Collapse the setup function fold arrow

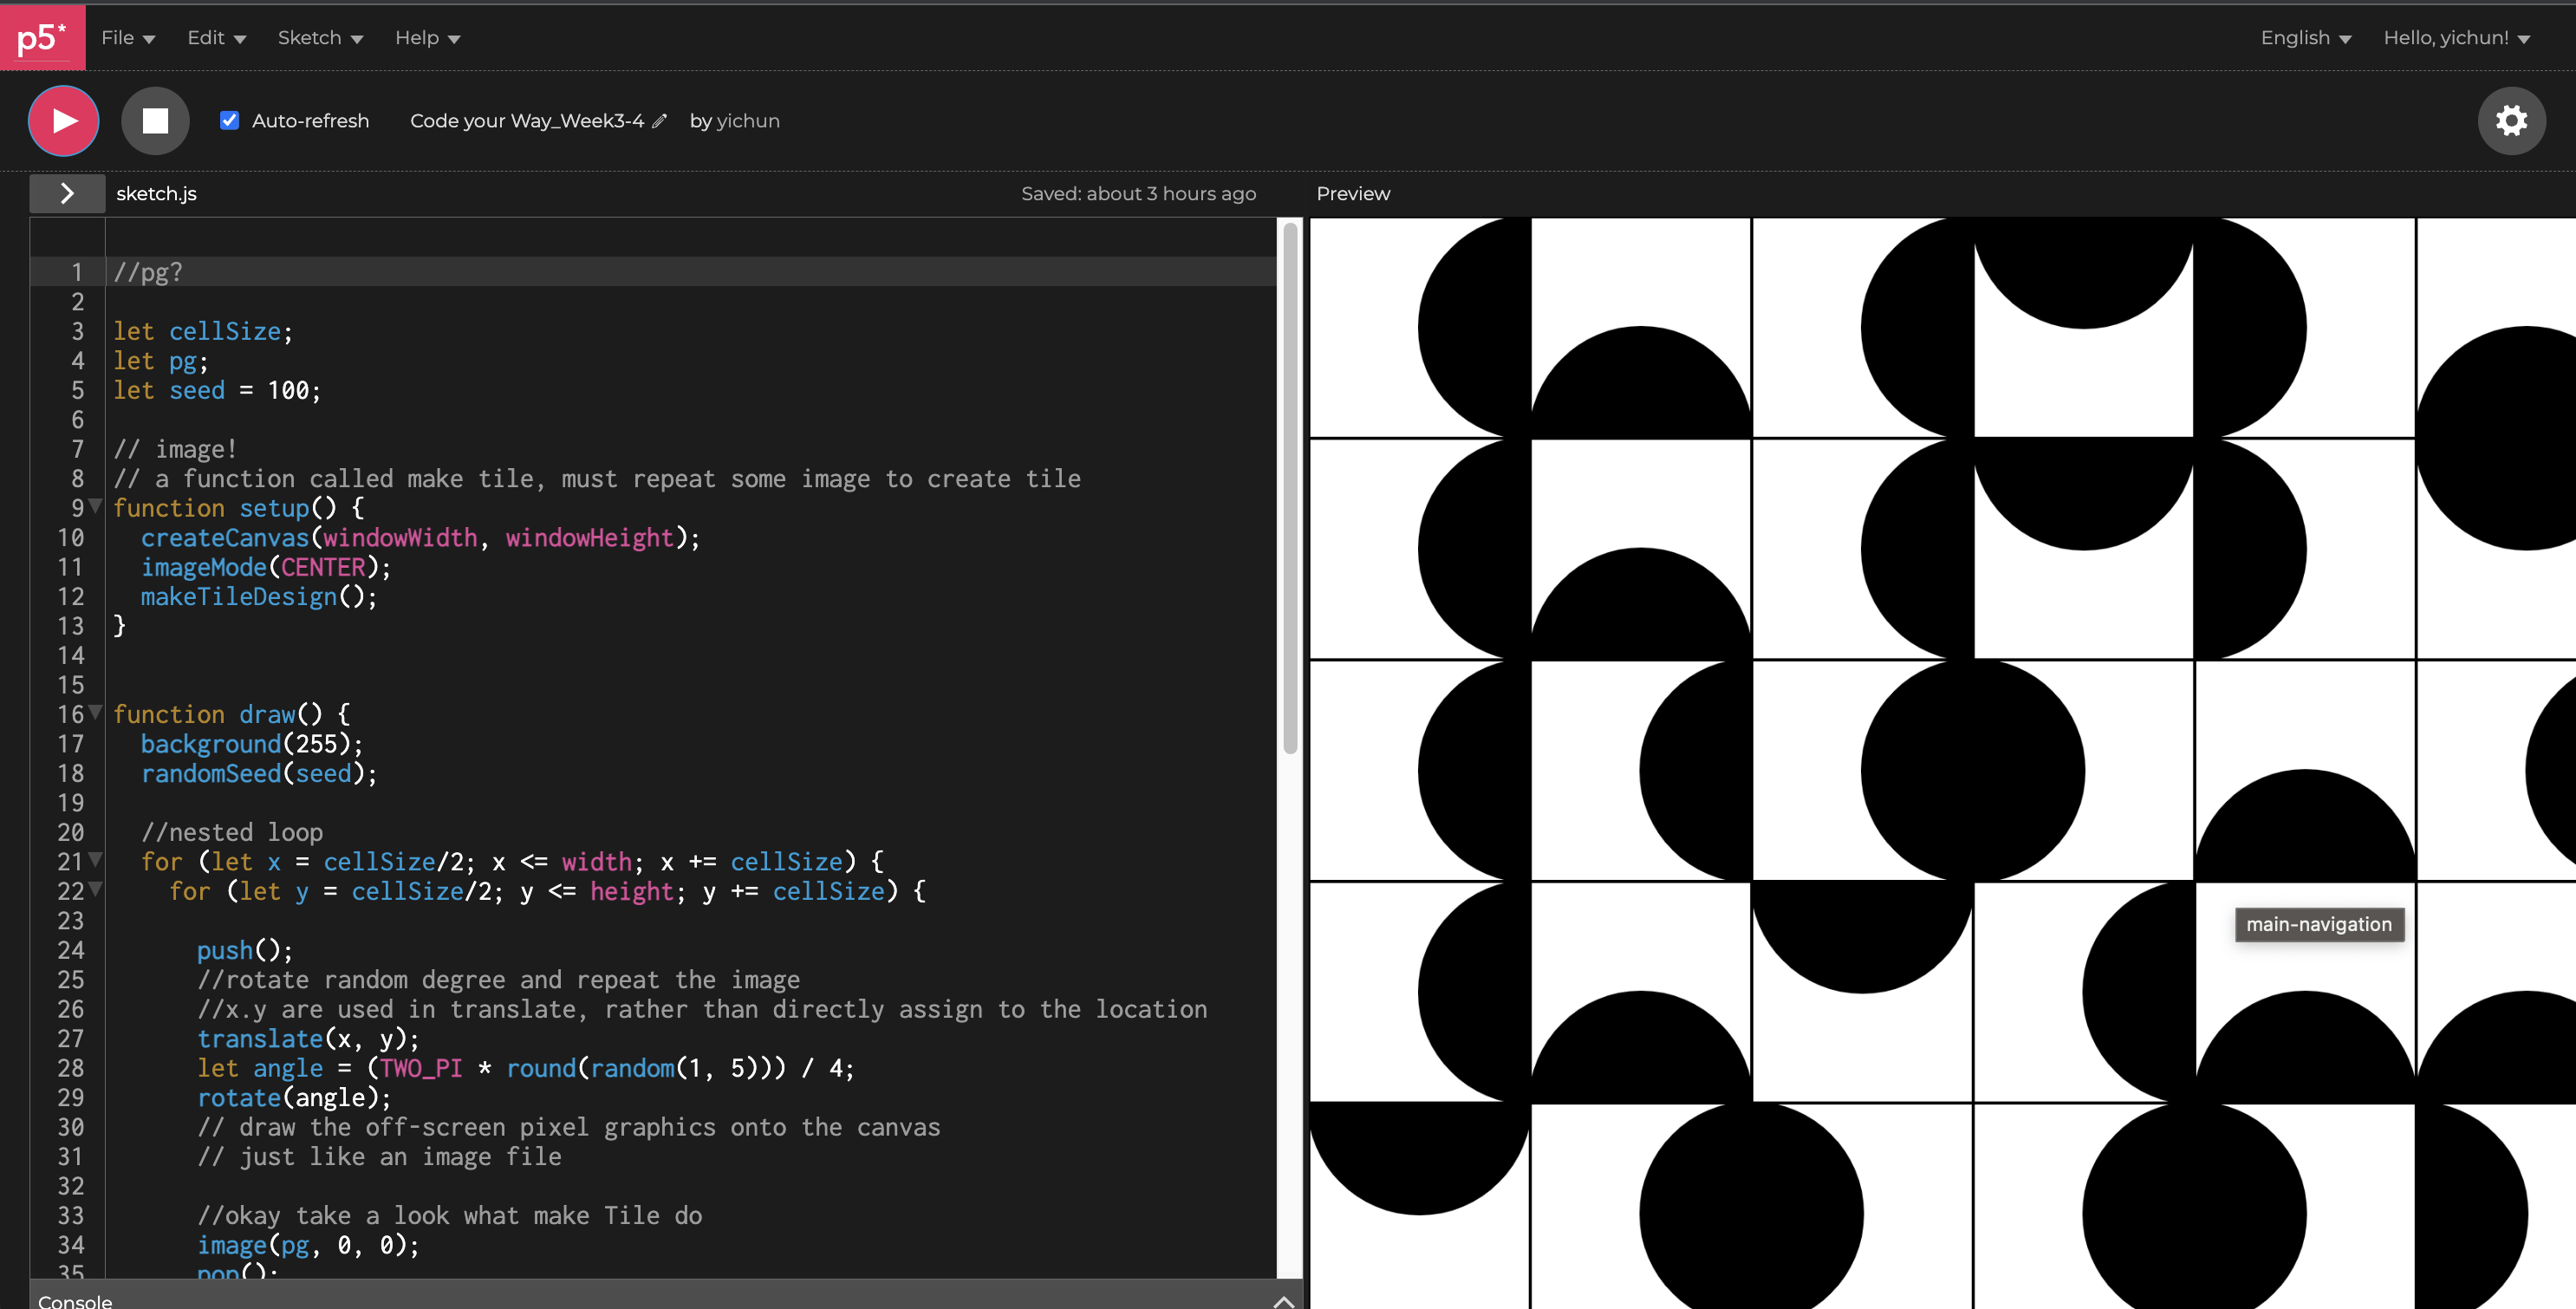point(96,506)
